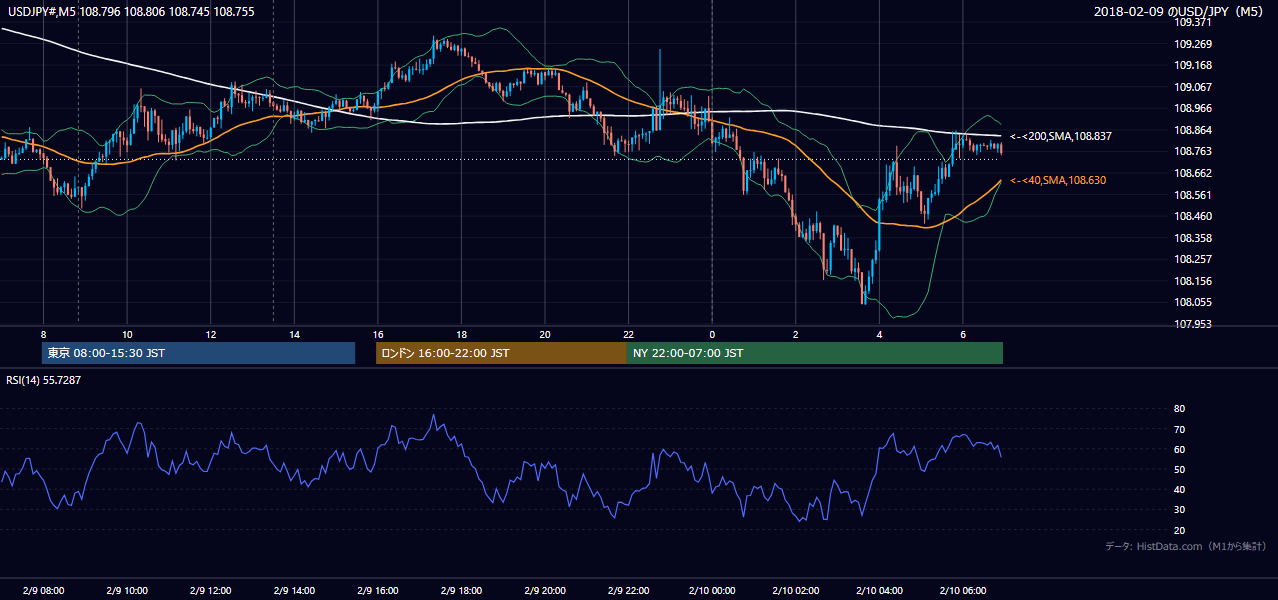Click price level 108.966 on the axis

[1193, 108]
